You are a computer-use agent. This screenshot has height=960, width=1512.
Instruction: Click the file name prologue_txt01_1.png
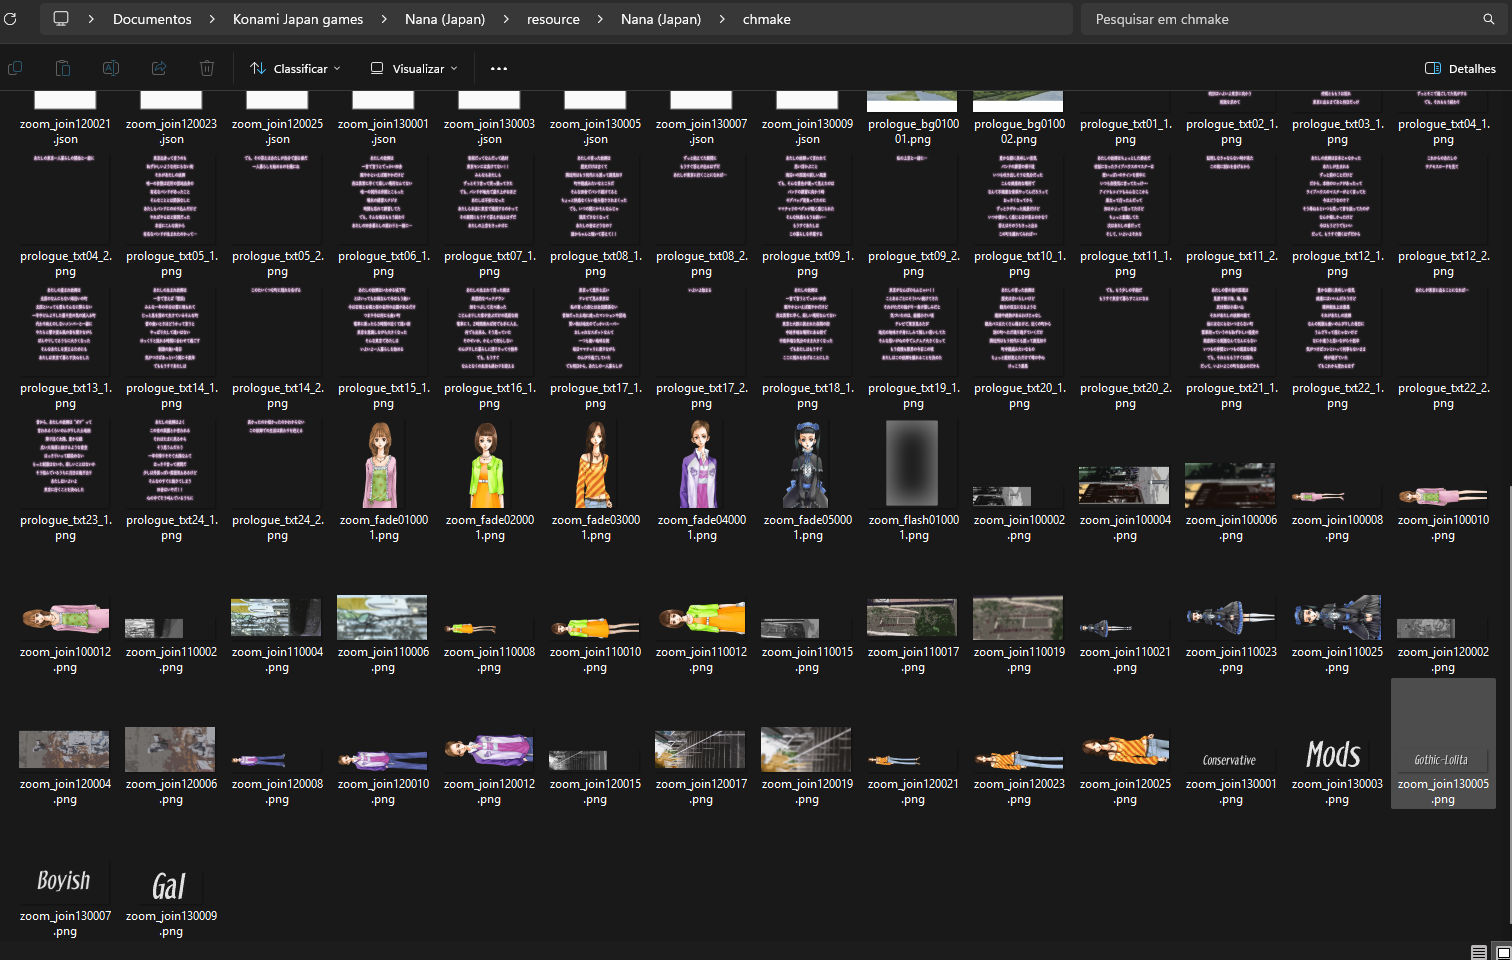[x=1125, y=132]
